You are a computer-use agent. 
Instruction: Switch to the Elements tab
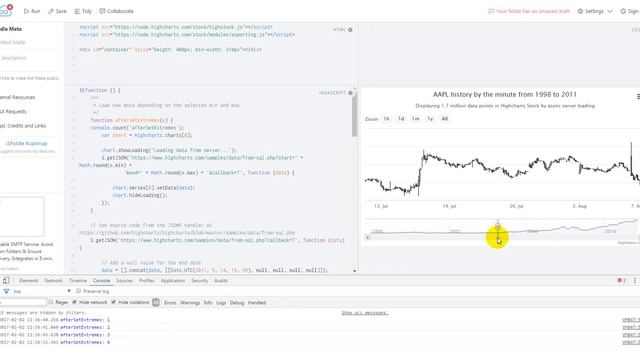[29, 281]
